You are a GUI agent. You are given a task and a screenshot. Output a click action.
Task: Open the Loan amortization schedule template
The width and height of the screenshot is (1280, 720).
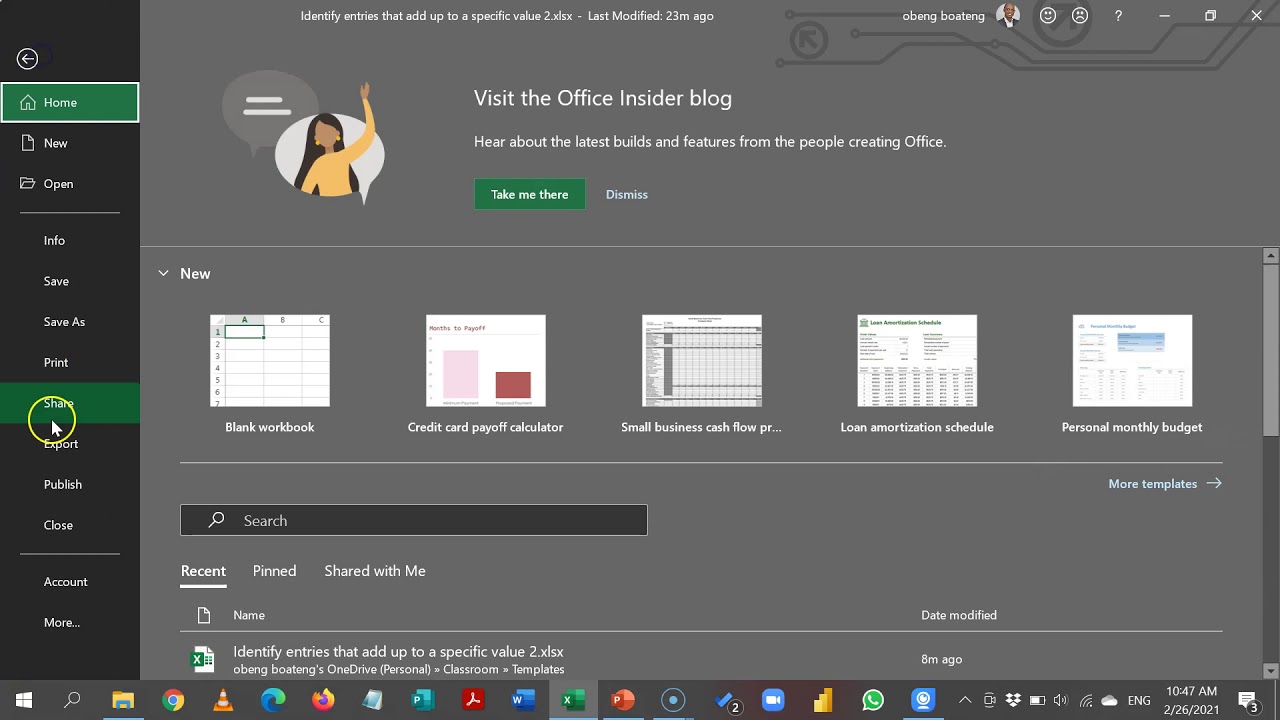(917, 375)
